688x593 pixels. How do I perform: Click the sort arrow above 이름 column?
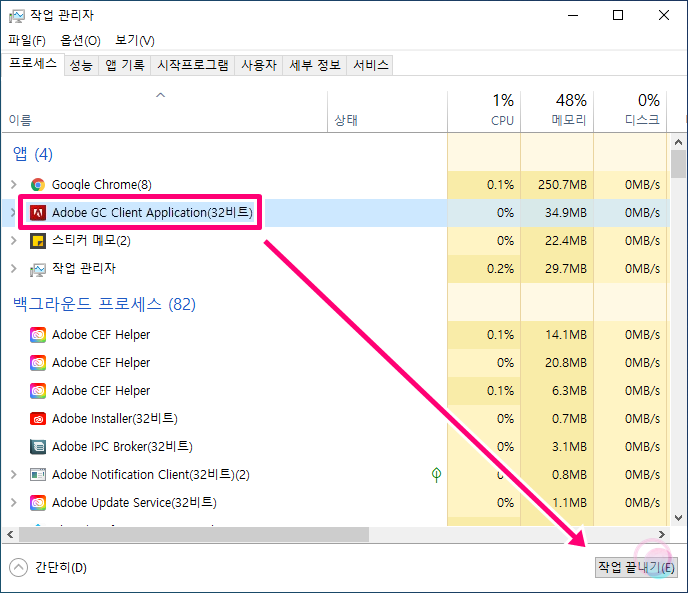coord(161,95)
